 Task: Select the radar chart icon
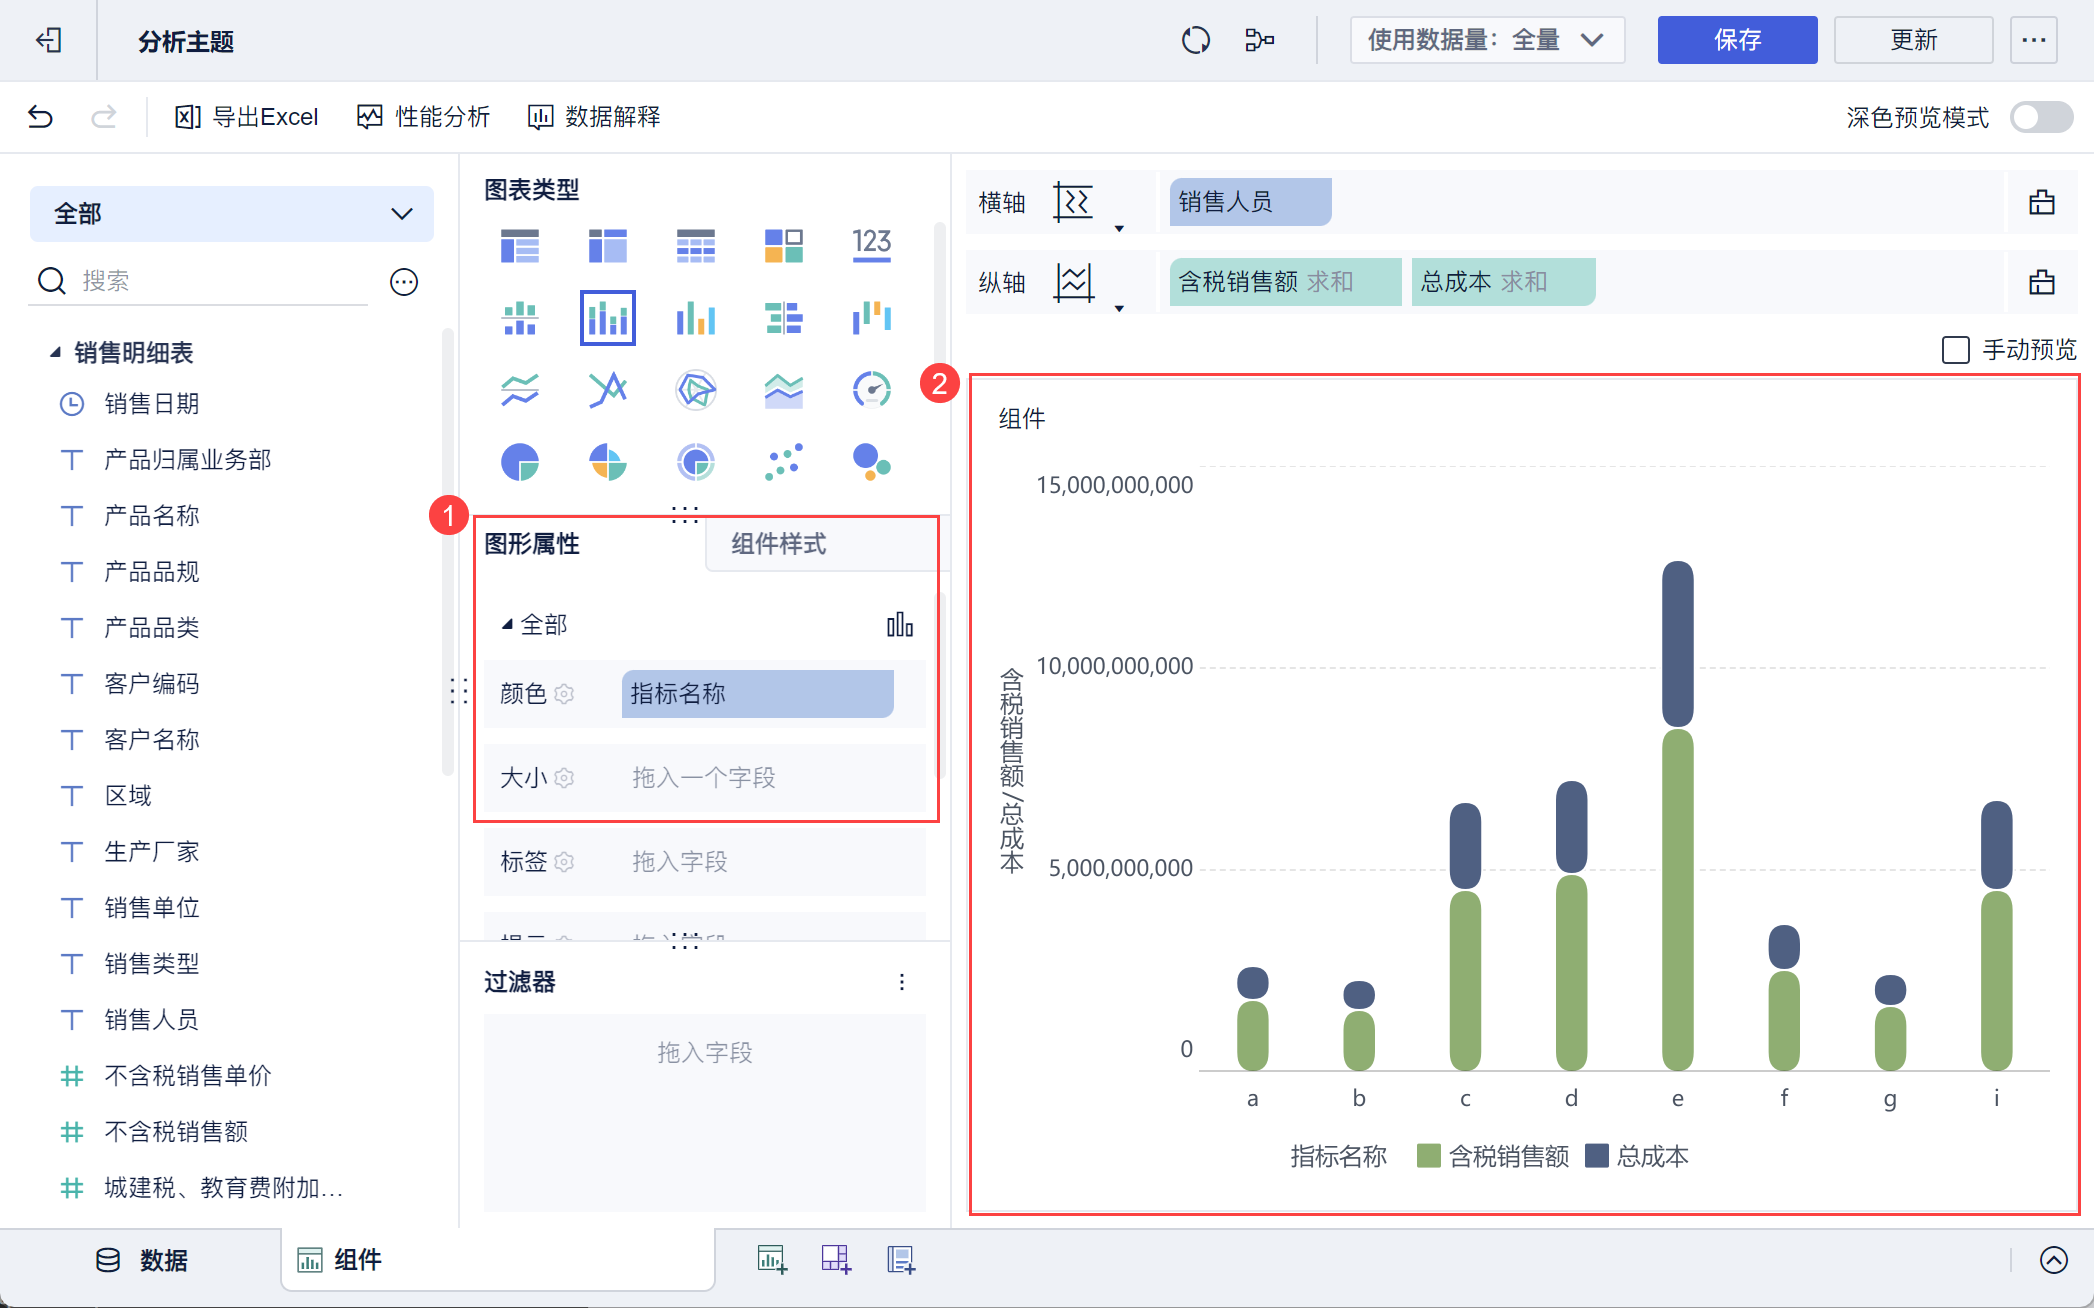tap(695, 389)
